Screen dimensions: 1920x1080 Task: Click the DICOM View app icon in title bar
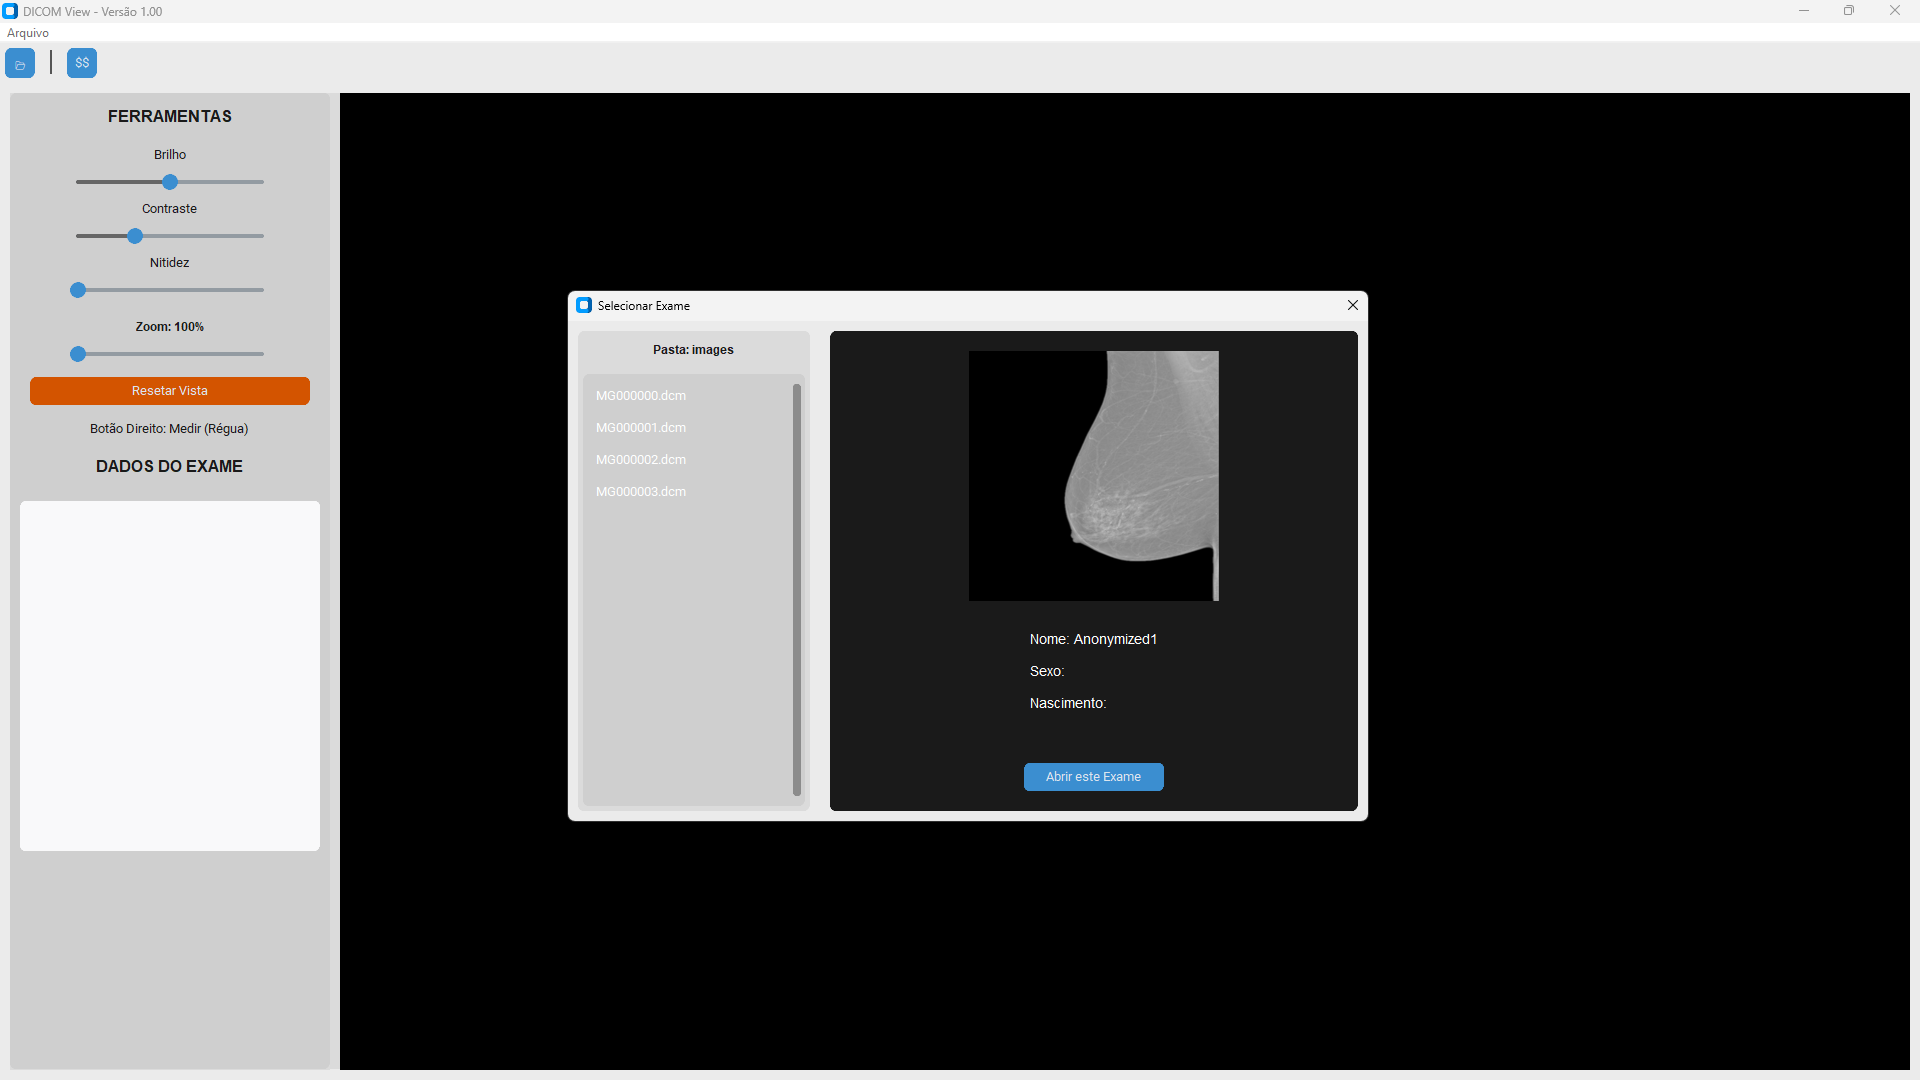(x=10, y=11)
